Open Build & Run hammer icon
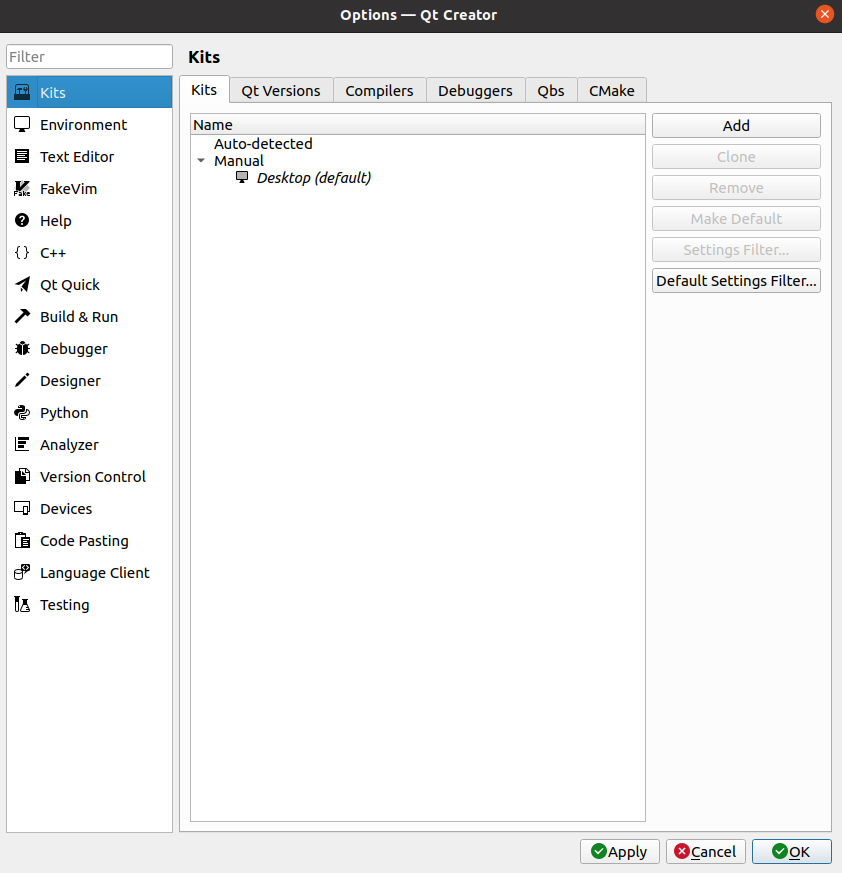Viewport: 842px width, 873px height. 22,316
